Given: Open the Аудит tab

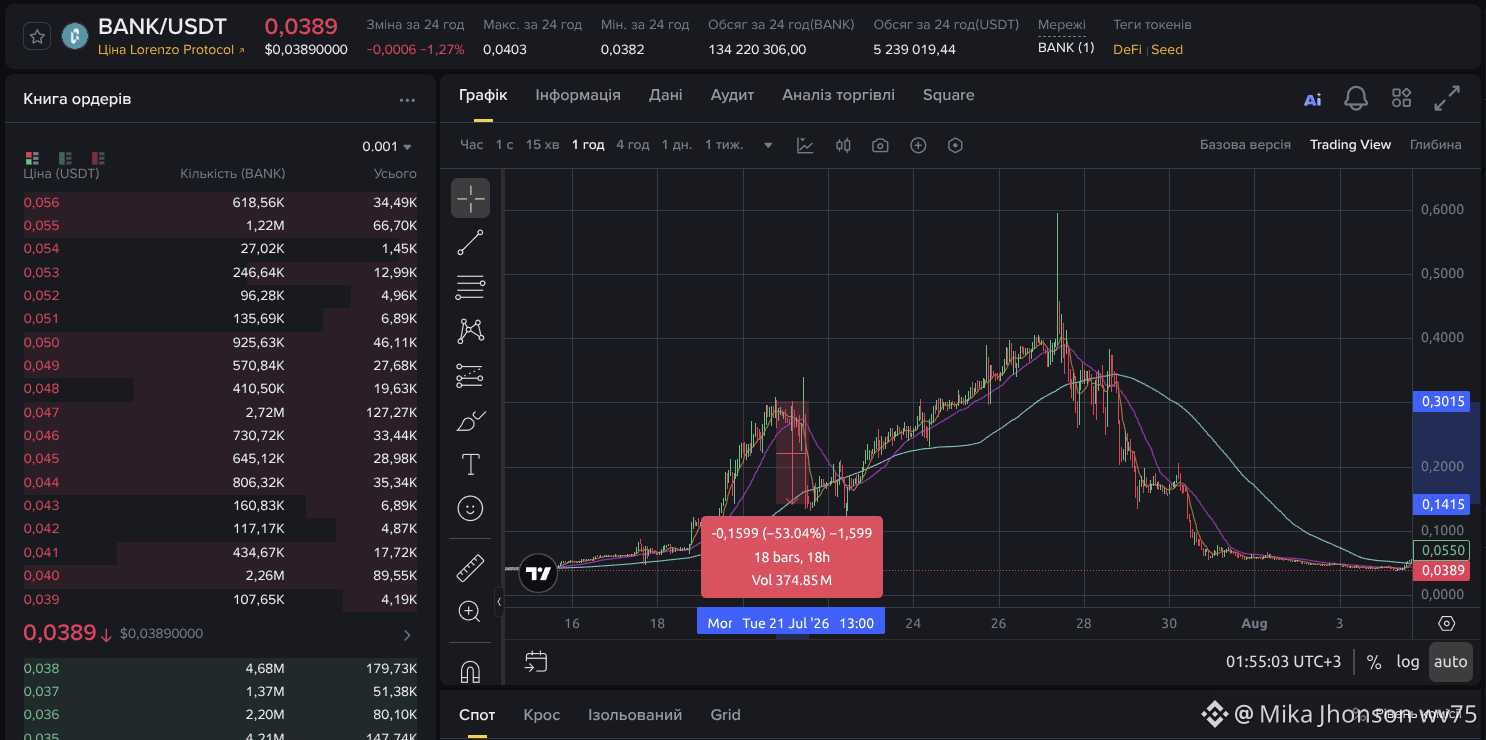Looking at the screenshot, I should 732,95.
